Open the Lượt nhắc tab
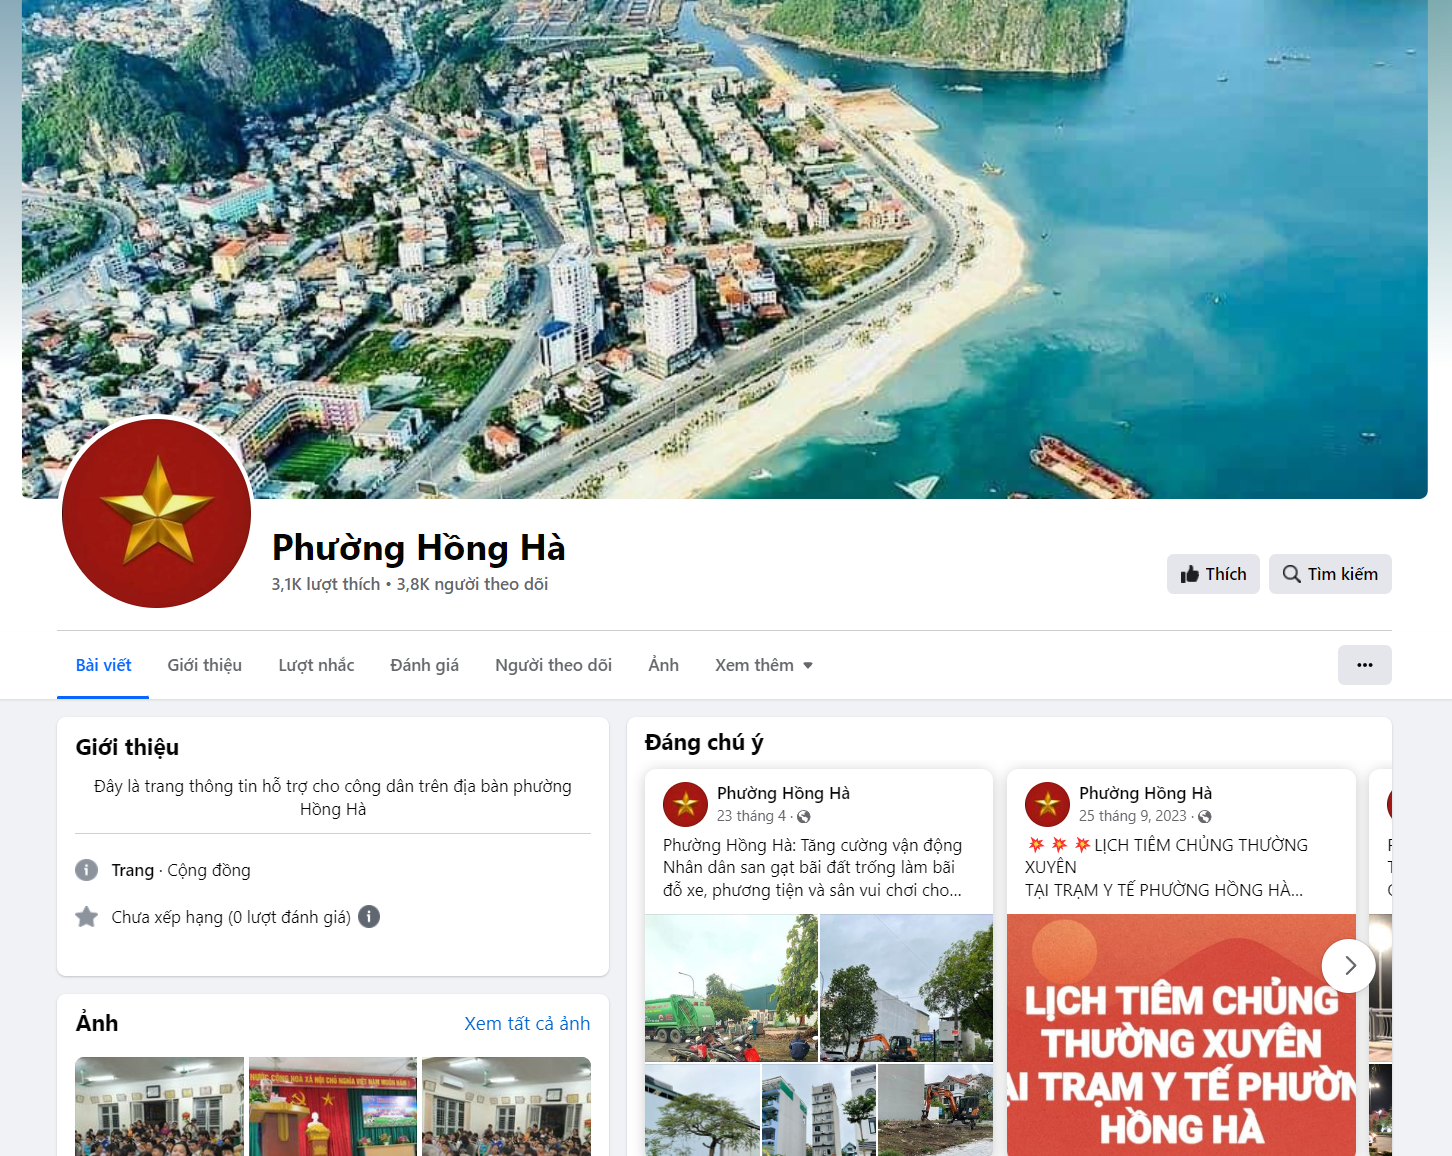 [x=316, y=665]
